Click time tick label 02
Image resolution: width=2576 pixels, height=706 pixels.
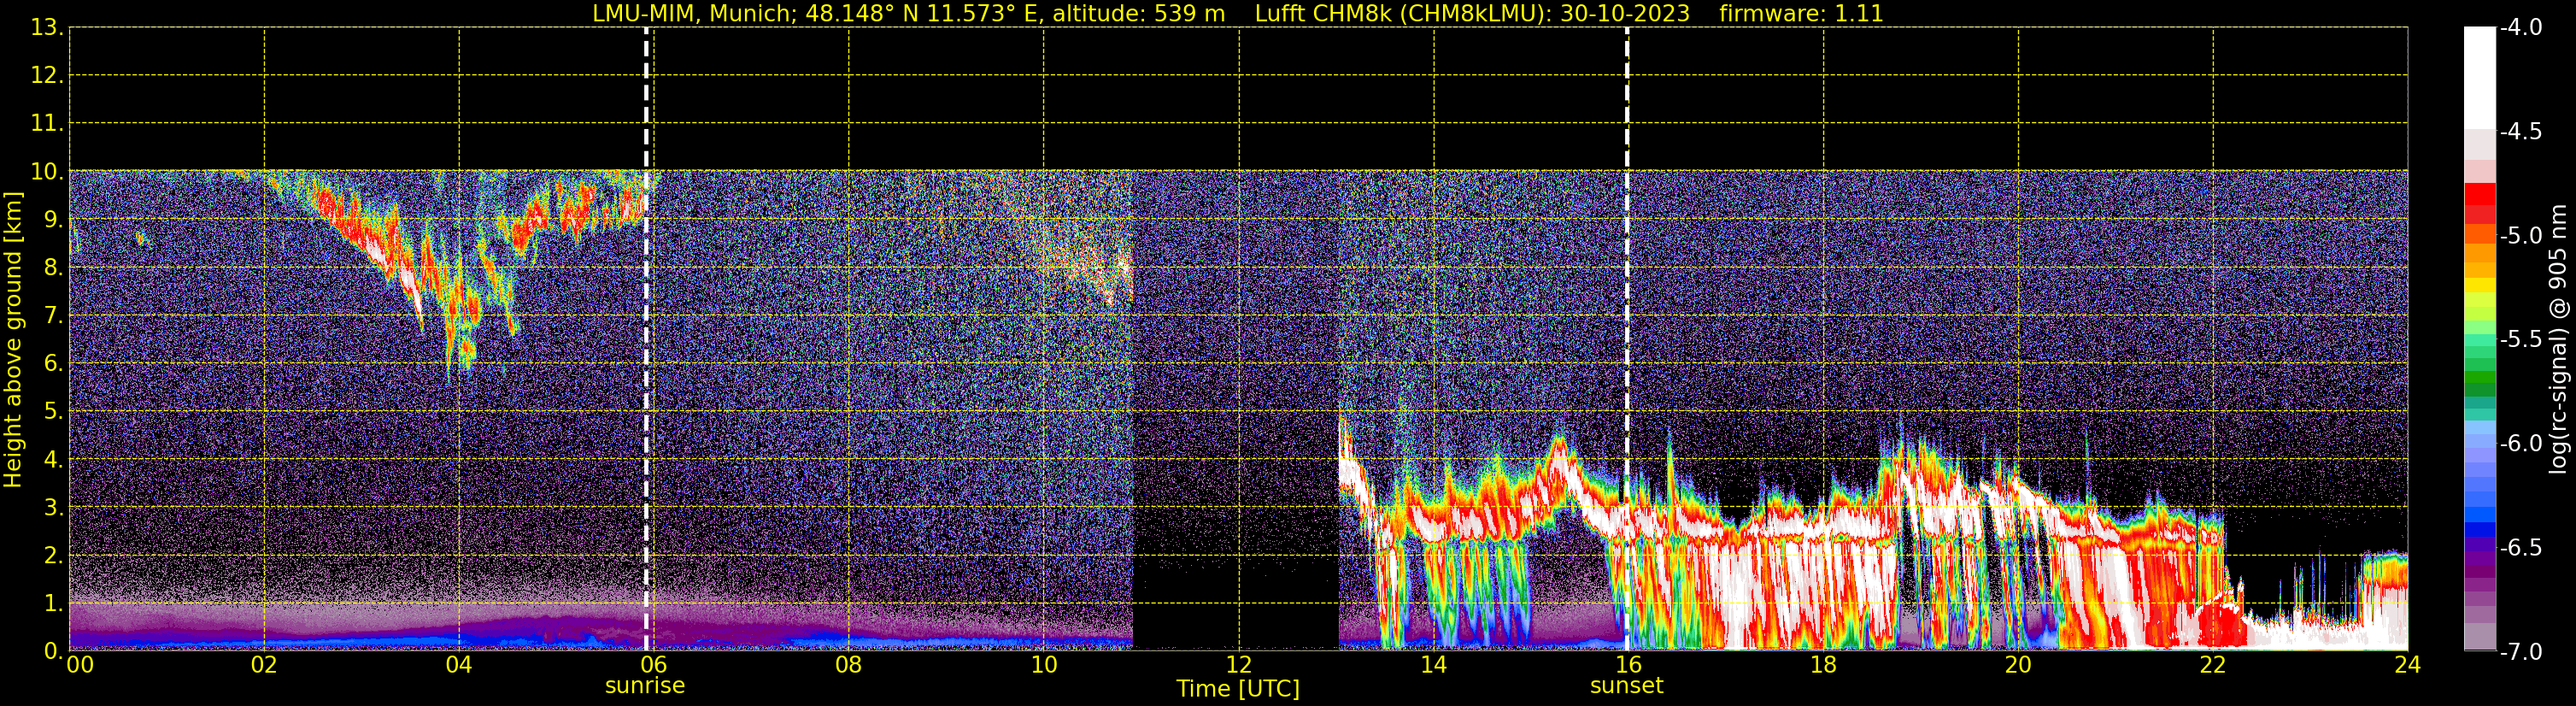264,665
